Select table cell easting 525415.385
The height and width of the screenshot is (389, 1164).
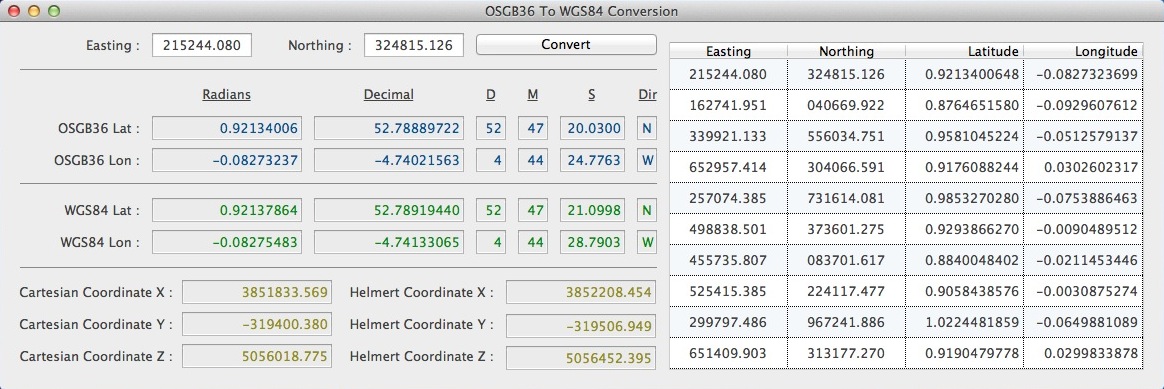(728, 292)
